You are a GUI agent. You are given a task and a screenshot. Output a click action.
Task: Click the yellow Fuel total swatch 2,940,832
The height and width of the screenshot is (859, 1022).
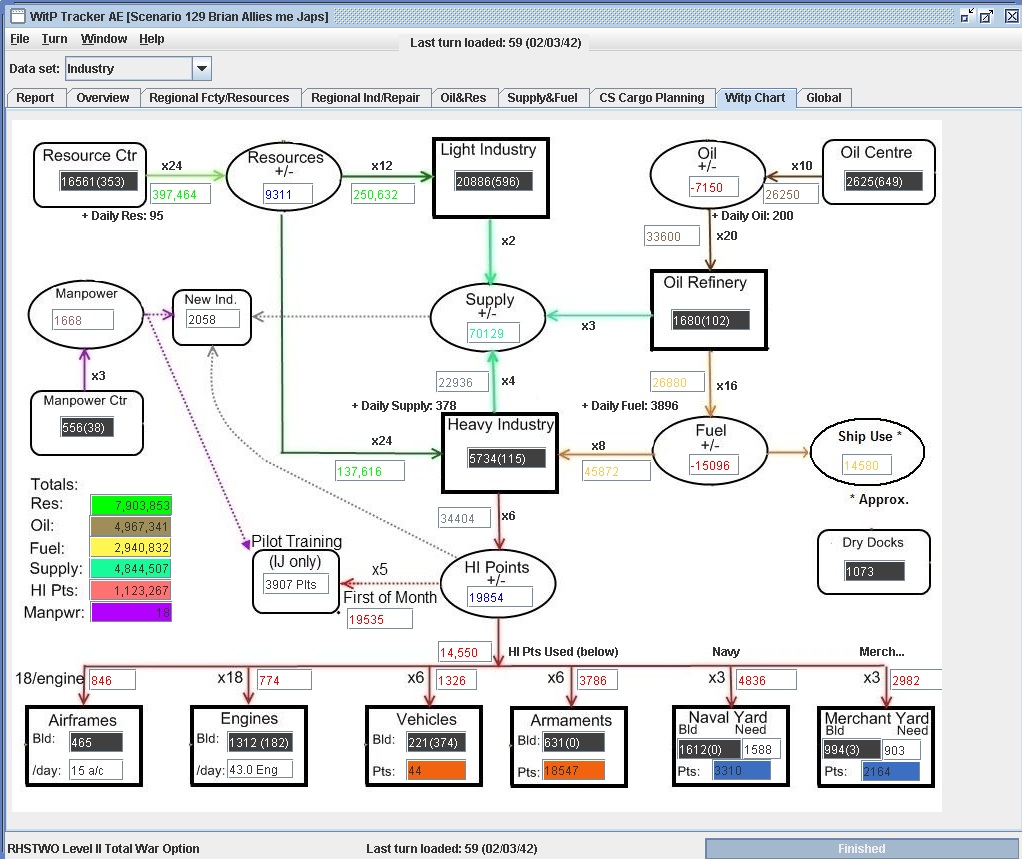tap(131, 547)
